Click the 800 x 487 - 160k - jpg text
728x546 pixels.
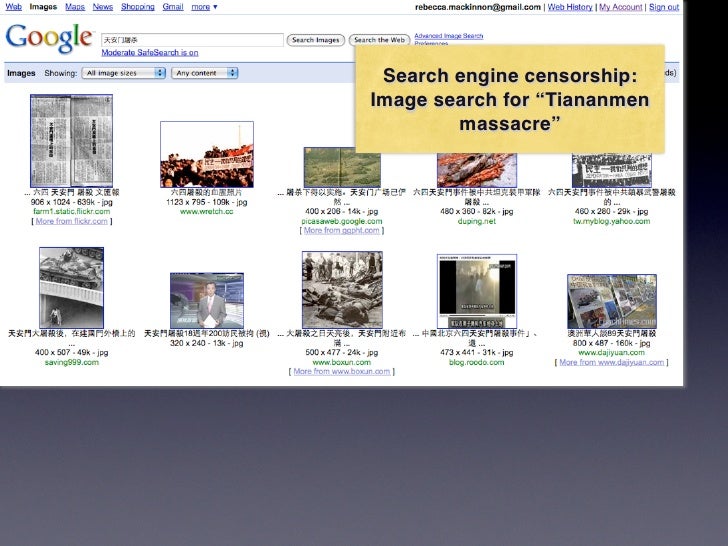pos(611,343)
